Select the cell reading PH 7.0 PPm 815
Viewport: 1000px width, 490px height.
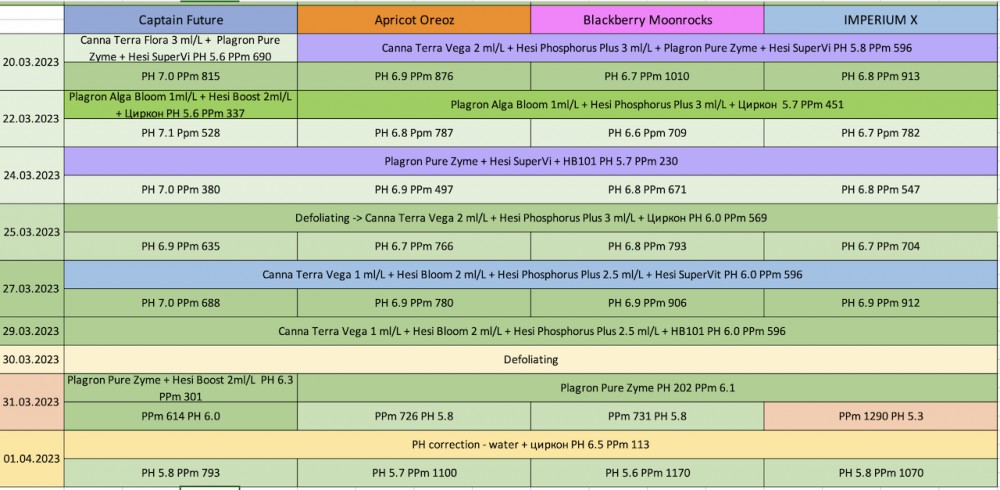point(181,76)
